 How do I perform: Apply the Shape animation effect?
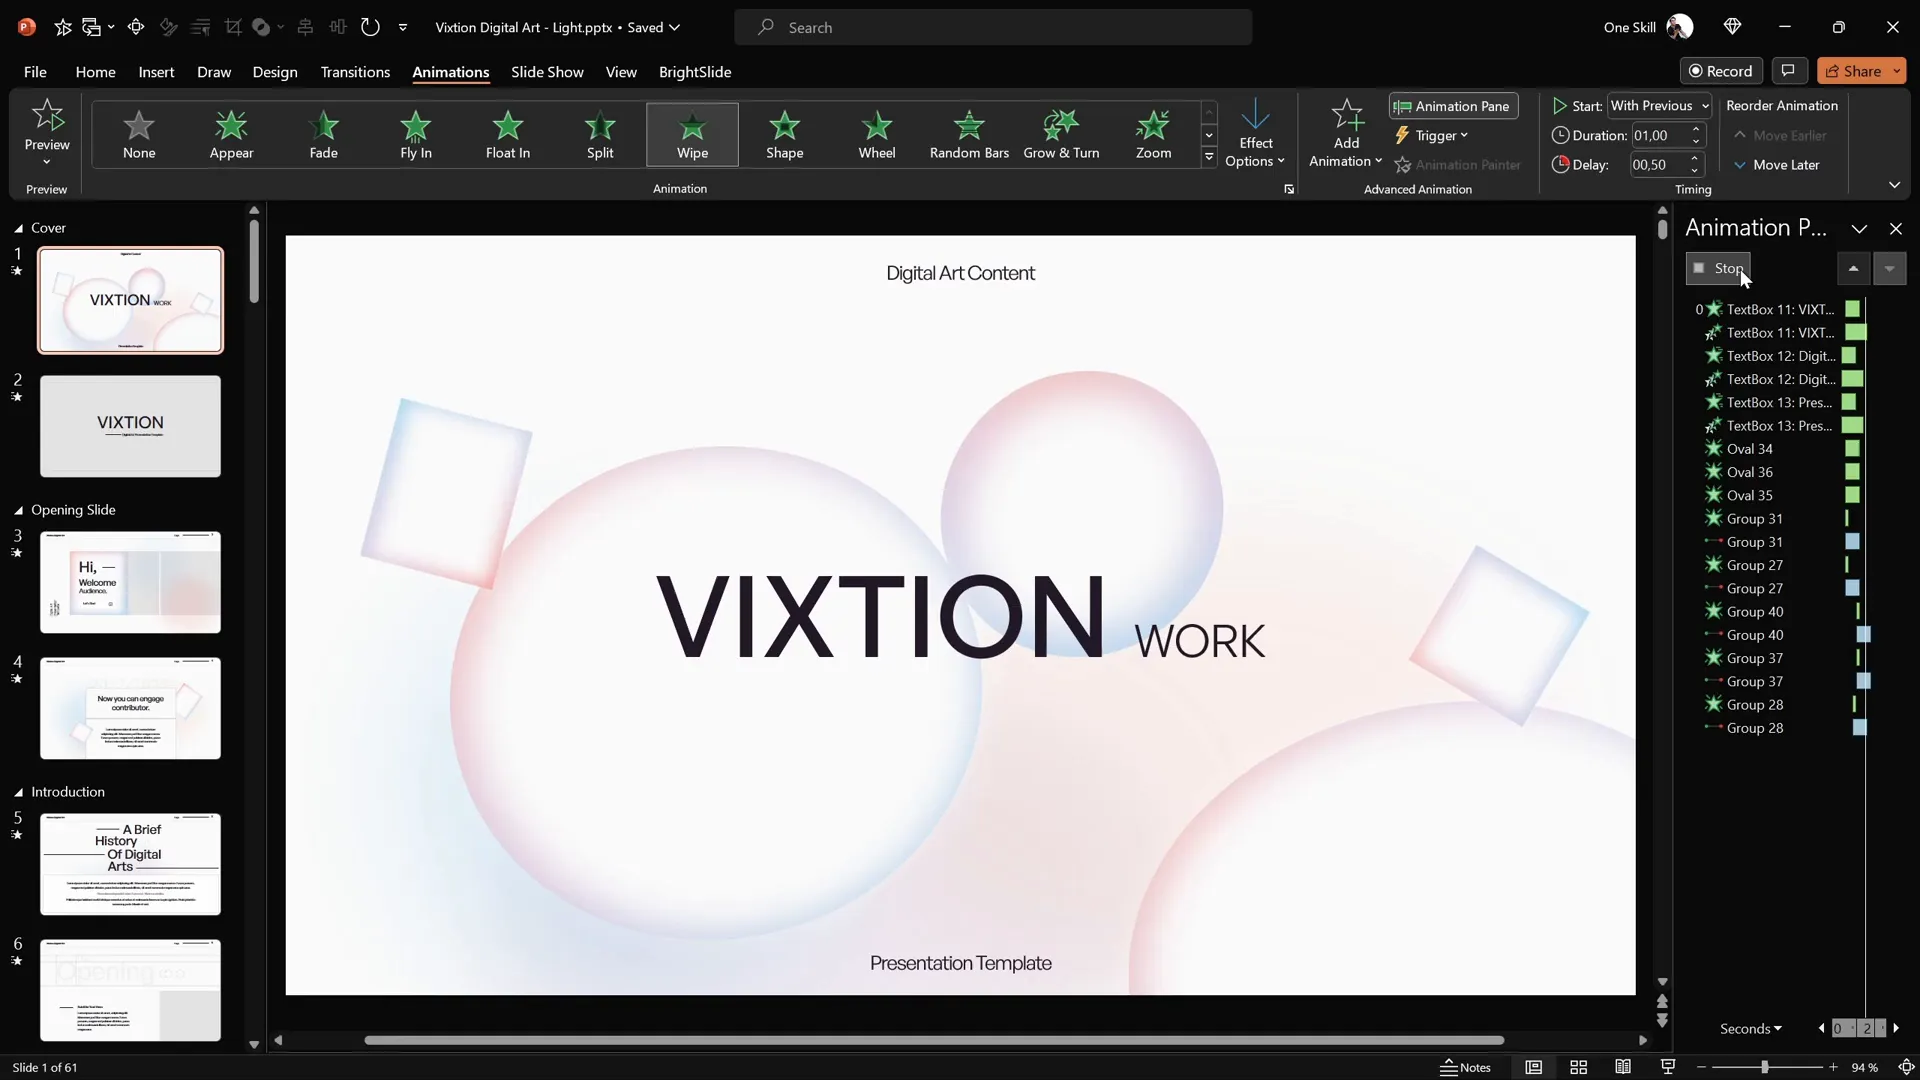[x=784, y=134]
